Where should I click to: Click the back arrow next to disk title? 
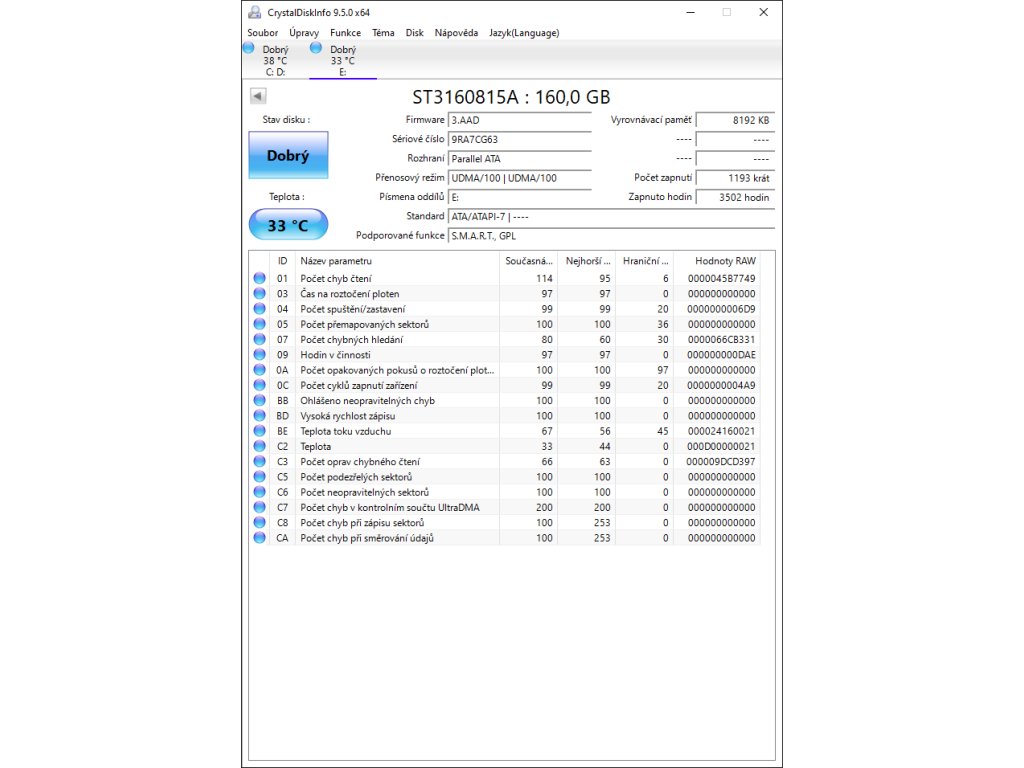coord(257,96)
